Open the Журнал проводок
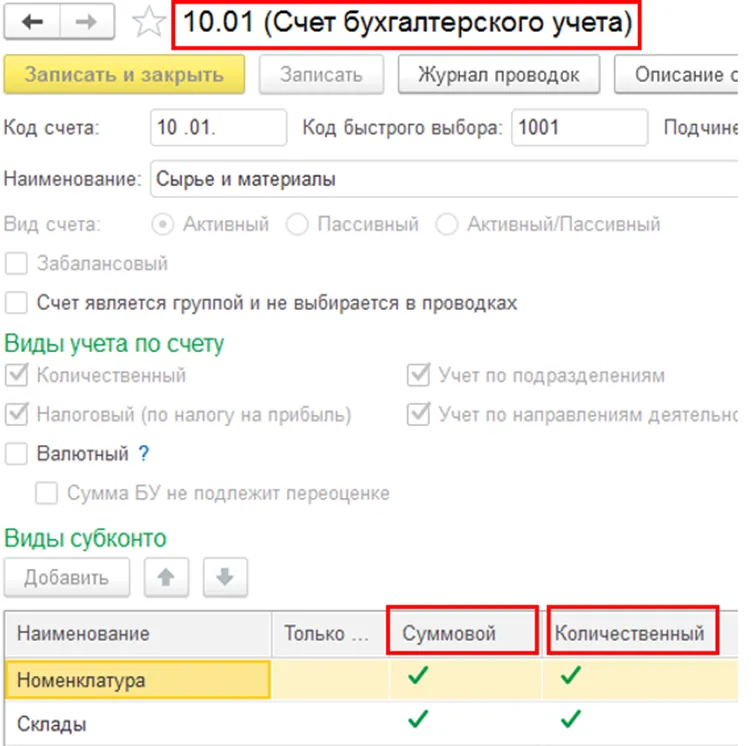Screen dimensions: 755x746 pyautogui.click(x=501, y=75)
